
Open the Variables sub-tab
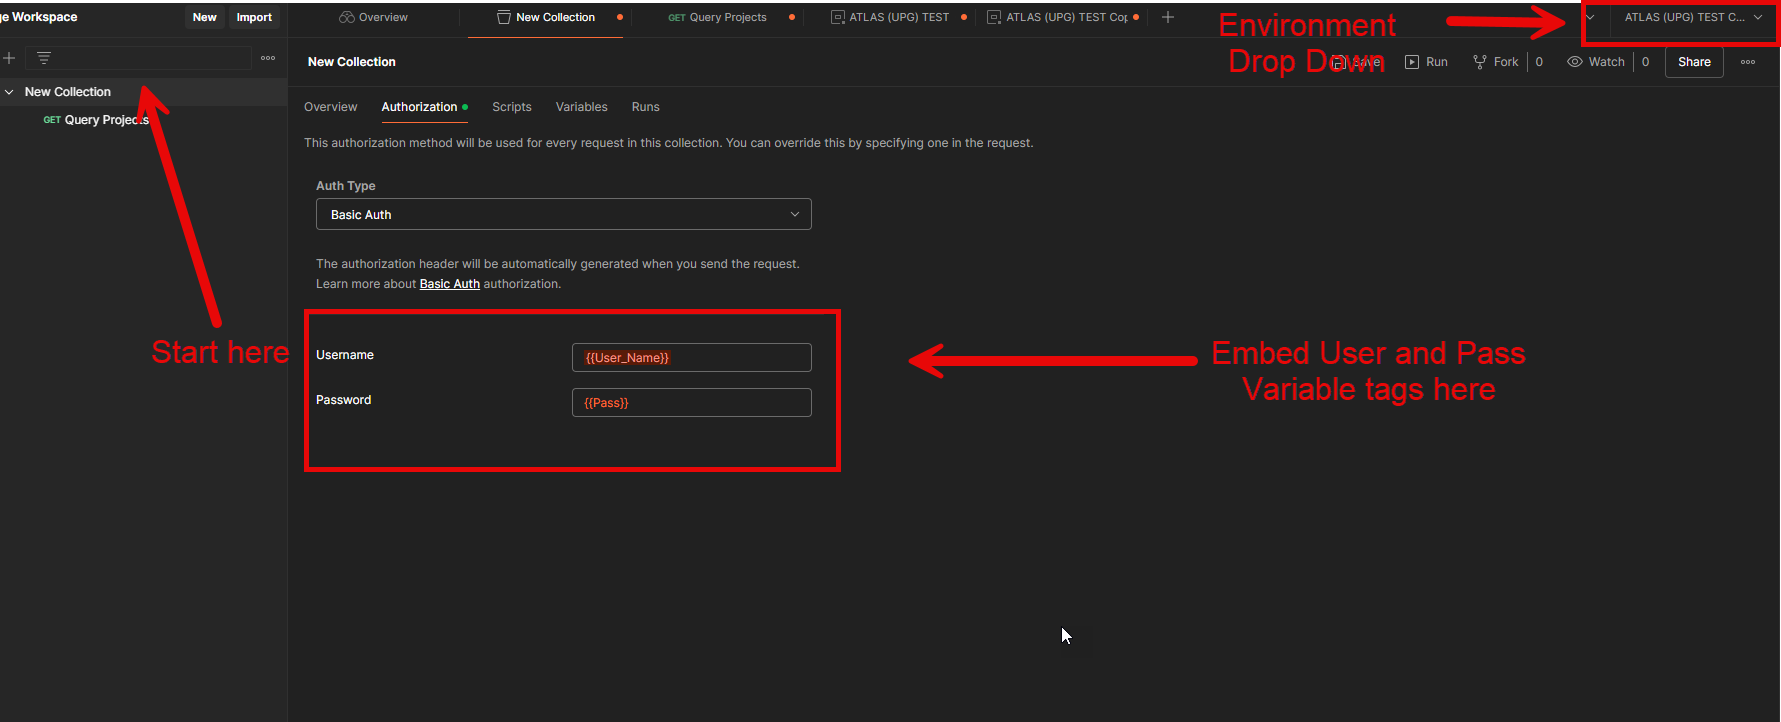tap(581, 107)
